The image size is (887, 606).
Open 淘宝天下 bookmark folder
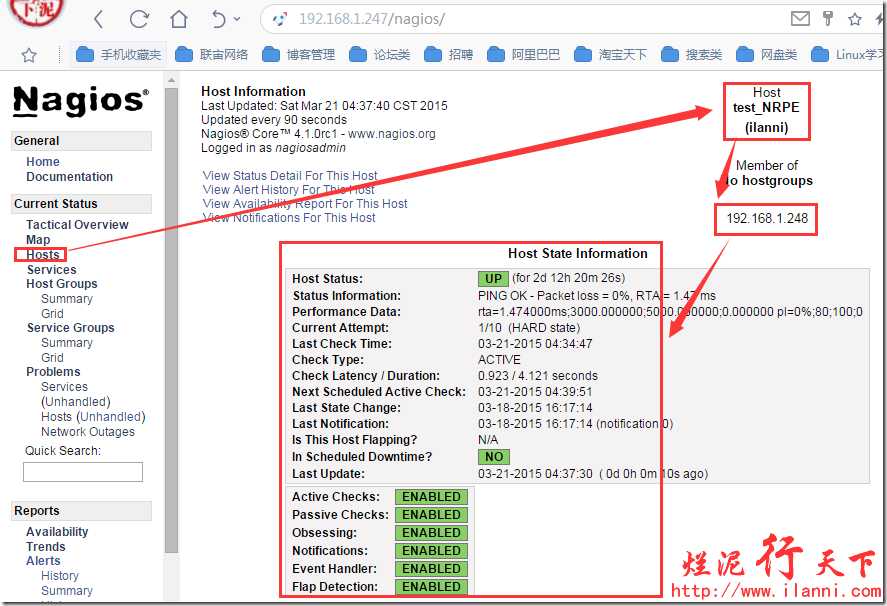tap(610, 54)
